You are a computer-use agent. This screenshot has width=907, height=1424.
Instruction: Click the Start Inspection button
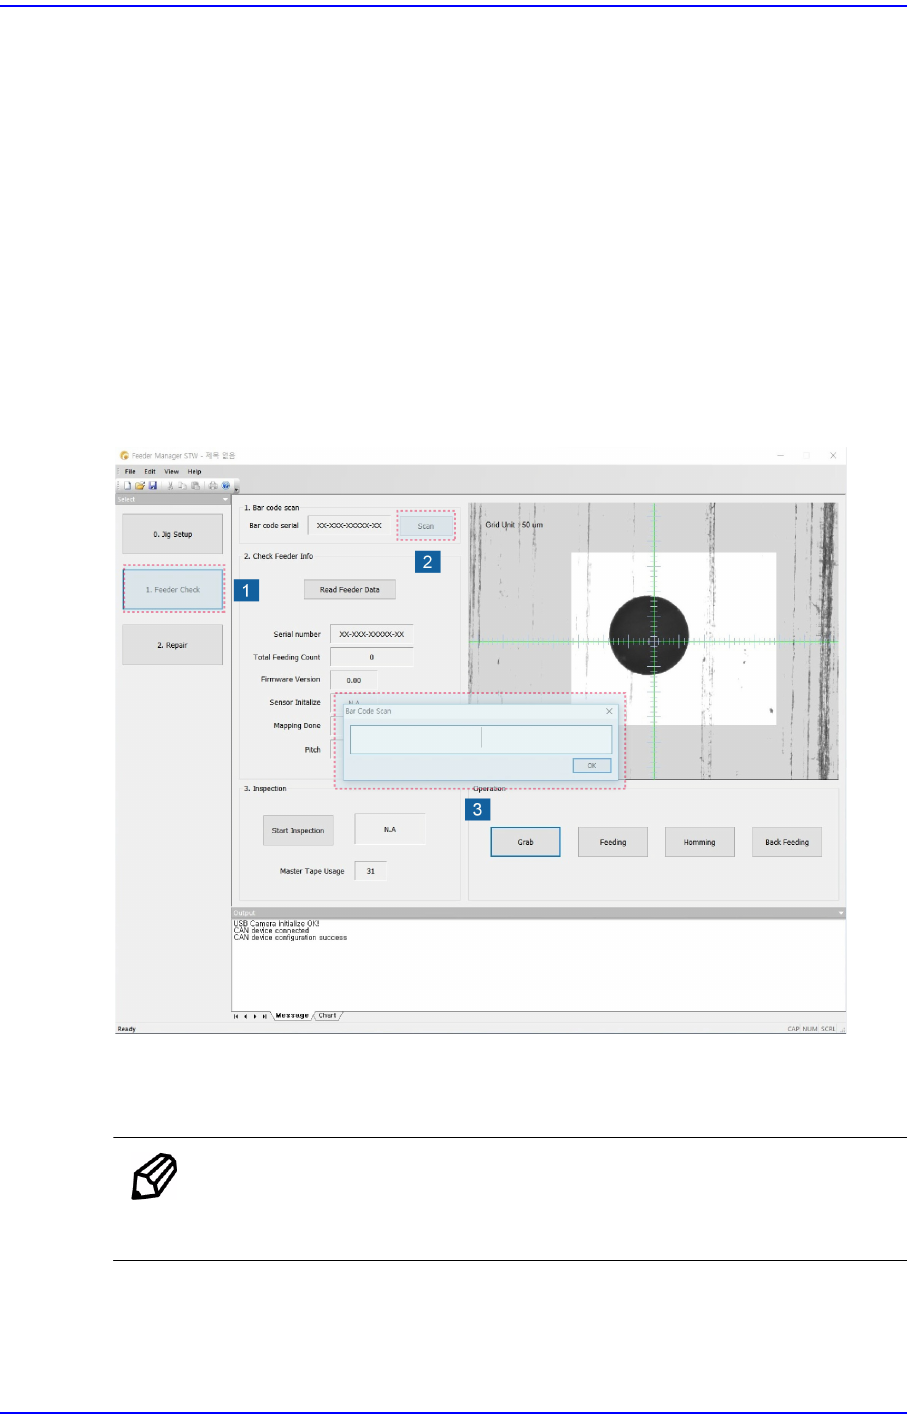pos(298,830)
